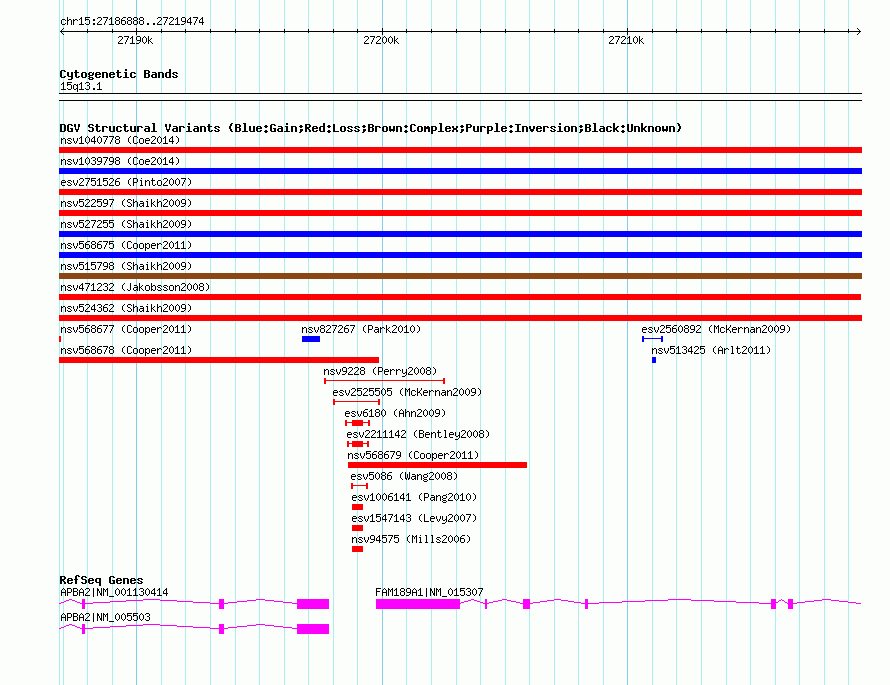Select the nsv515798 (Shaikh2009) label
890x685 pixels.
[x=126, y=266]
